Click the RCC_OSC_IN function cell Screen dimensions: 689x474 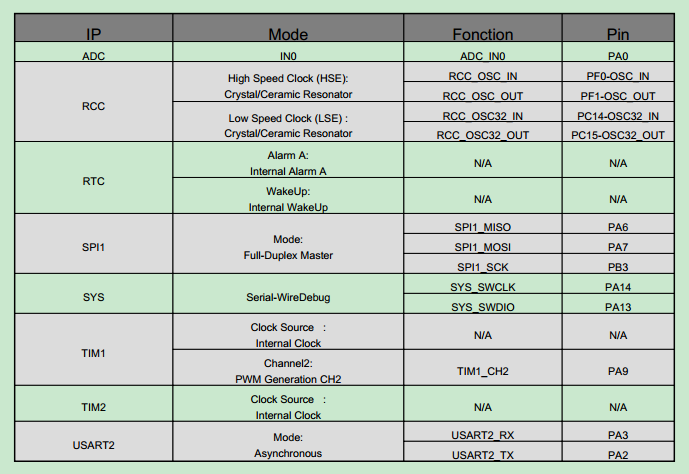483,72
